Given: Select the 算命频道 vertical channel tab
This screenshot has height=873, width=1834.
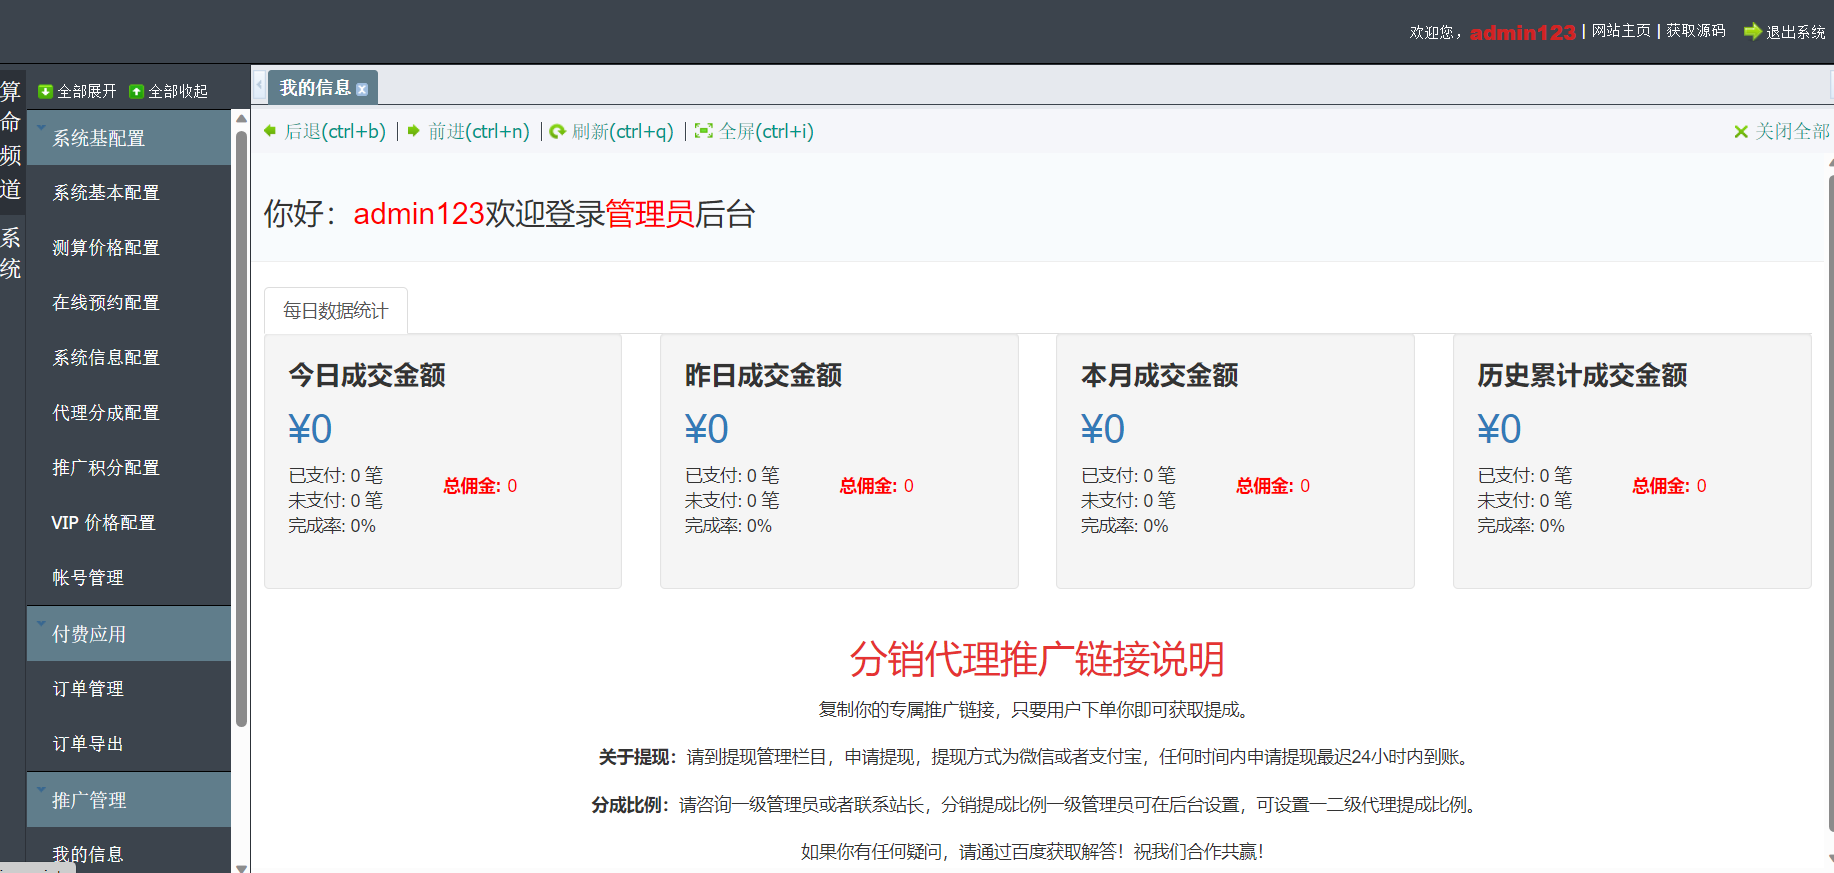Looking at the screenshot, I should click(x=11, y=140).
